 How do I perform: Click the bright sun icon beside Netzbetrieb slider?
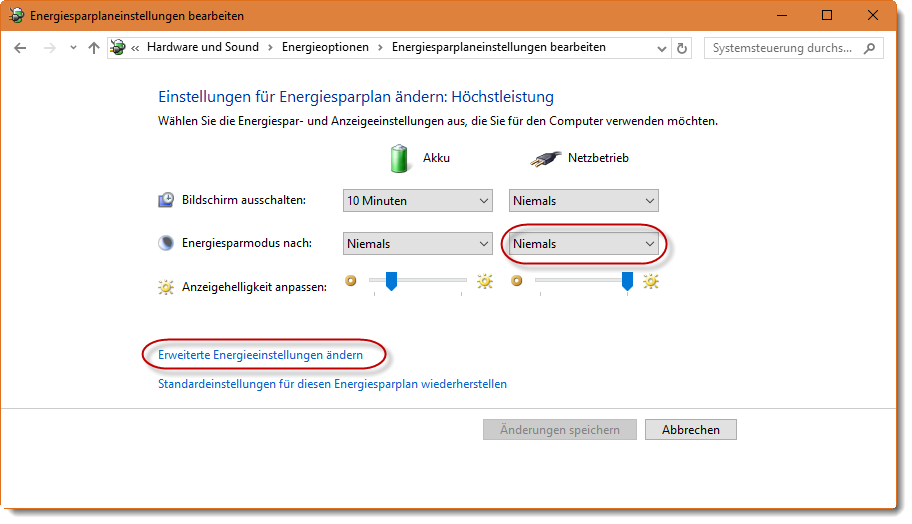651,282
